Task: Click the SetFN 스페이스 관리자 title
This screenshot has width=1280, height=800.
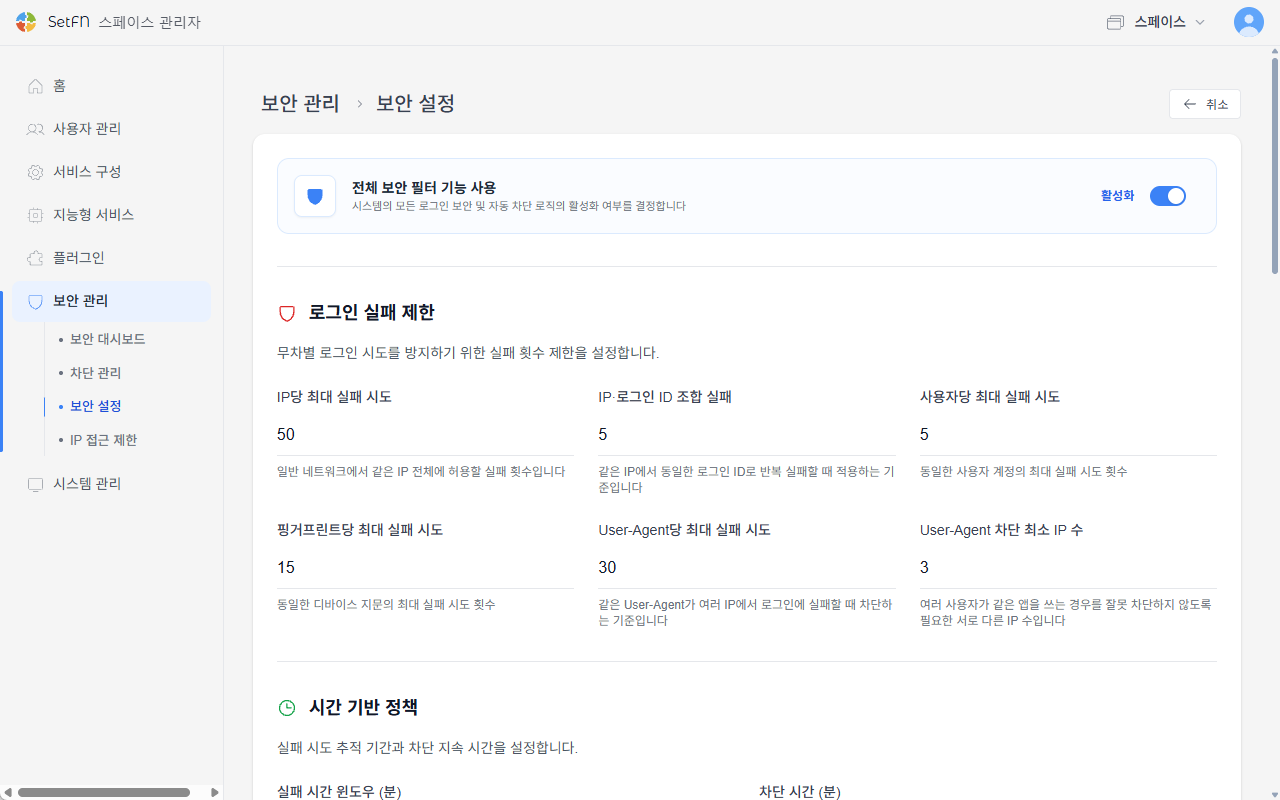Action: (x=124, y=22)
